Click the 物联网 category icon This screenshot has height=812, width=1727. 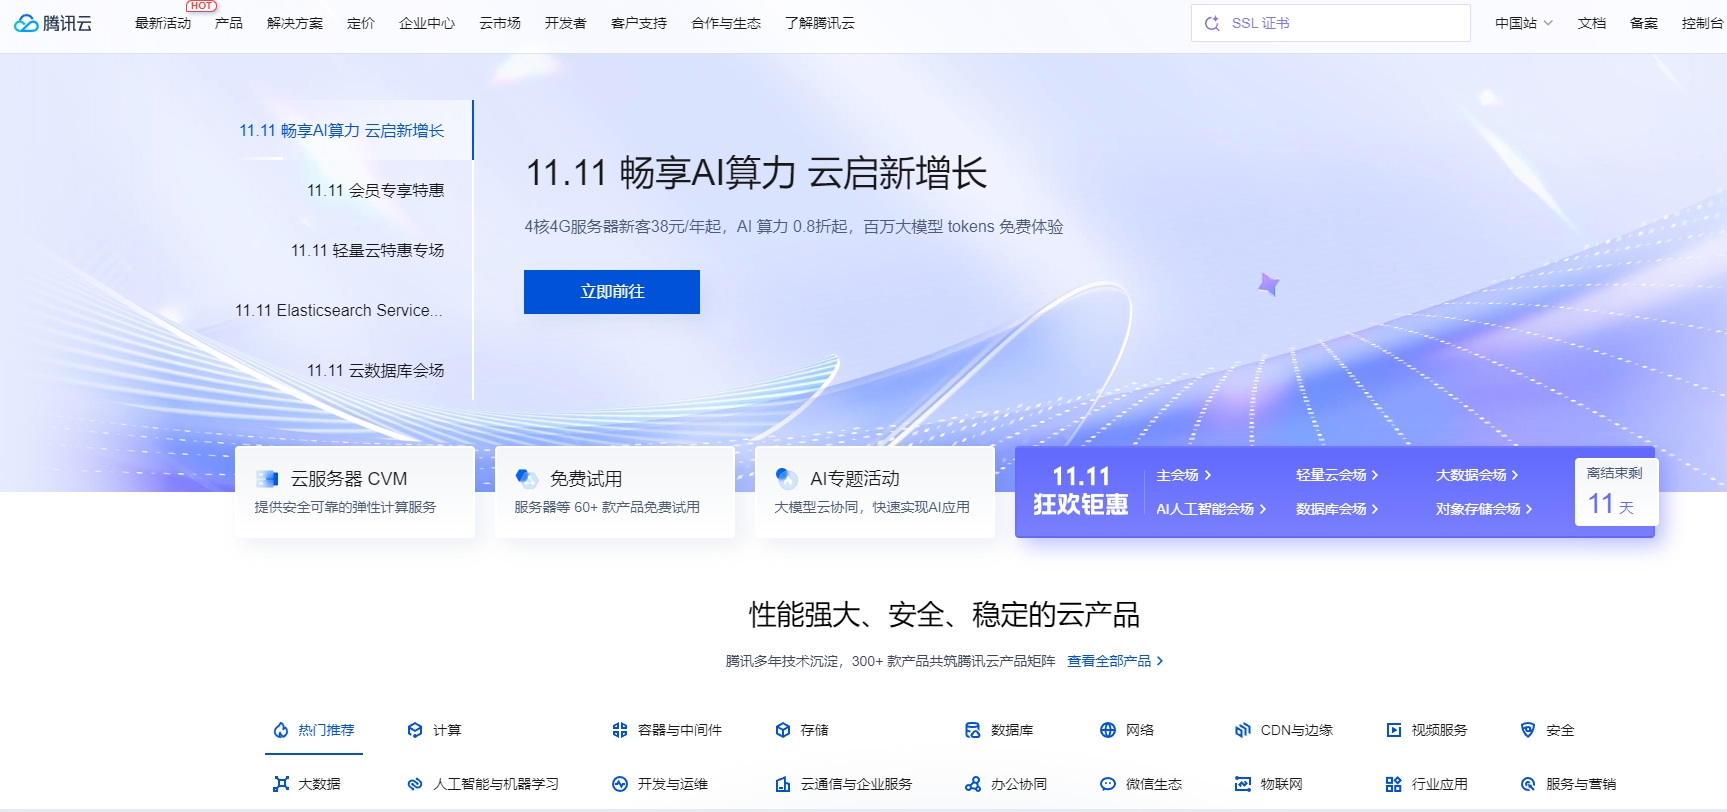click(x=1243, y=784)
